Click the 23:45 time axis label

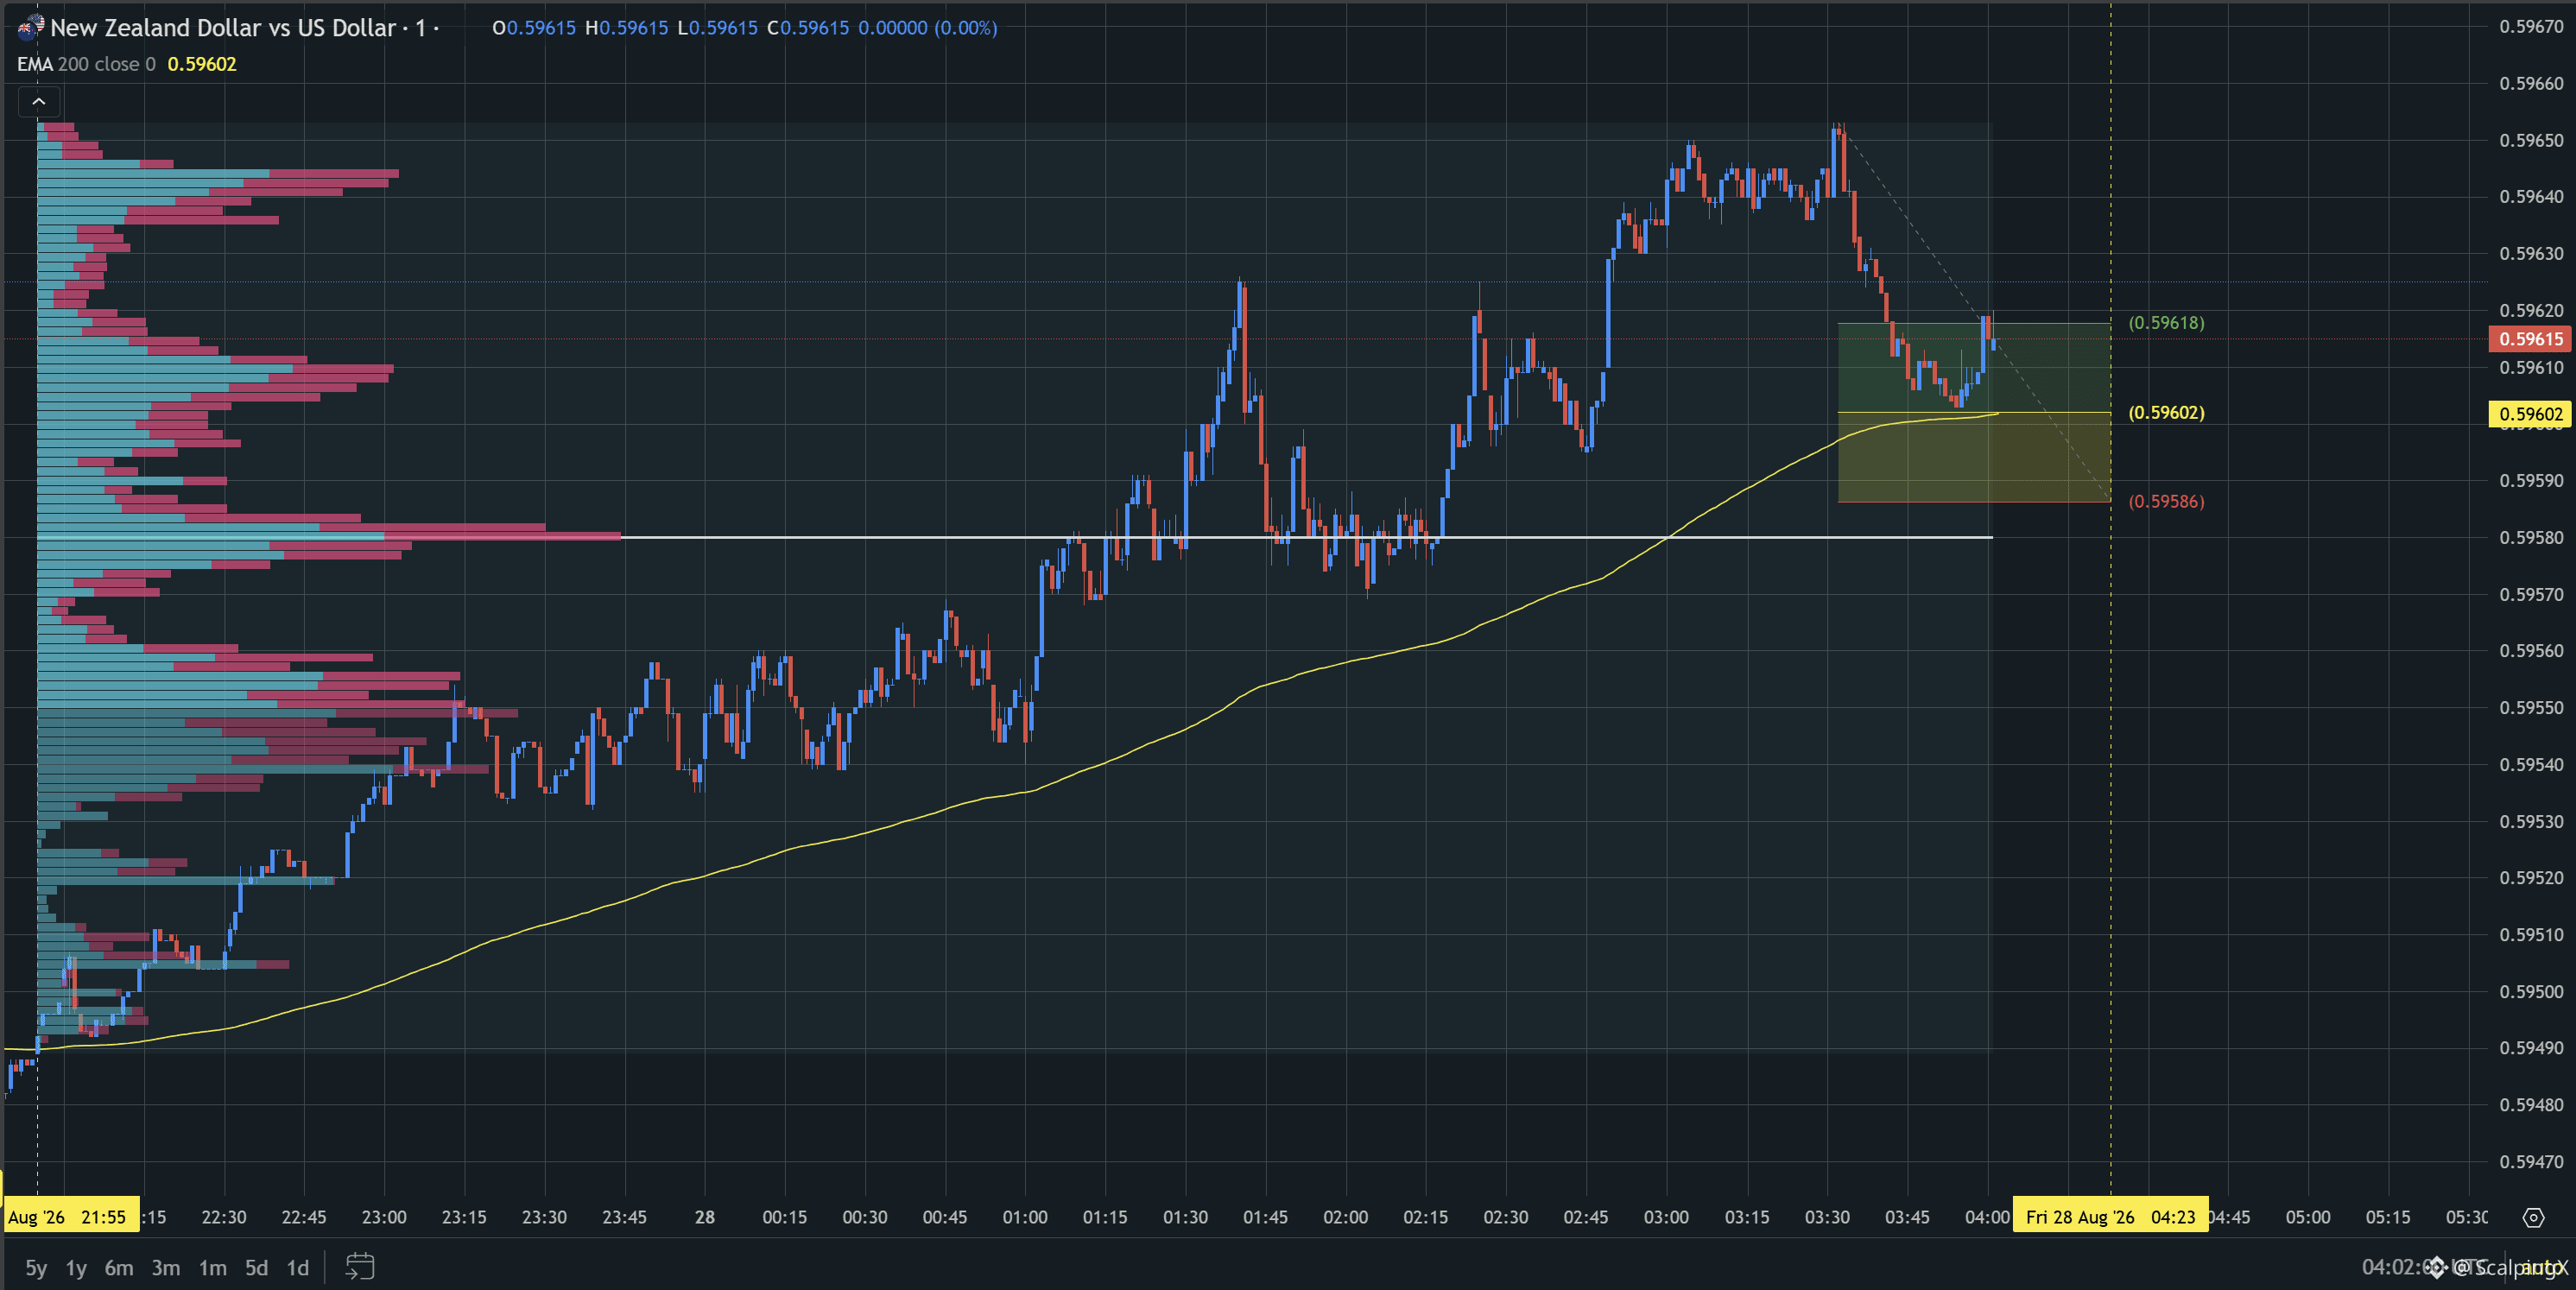625,1217
